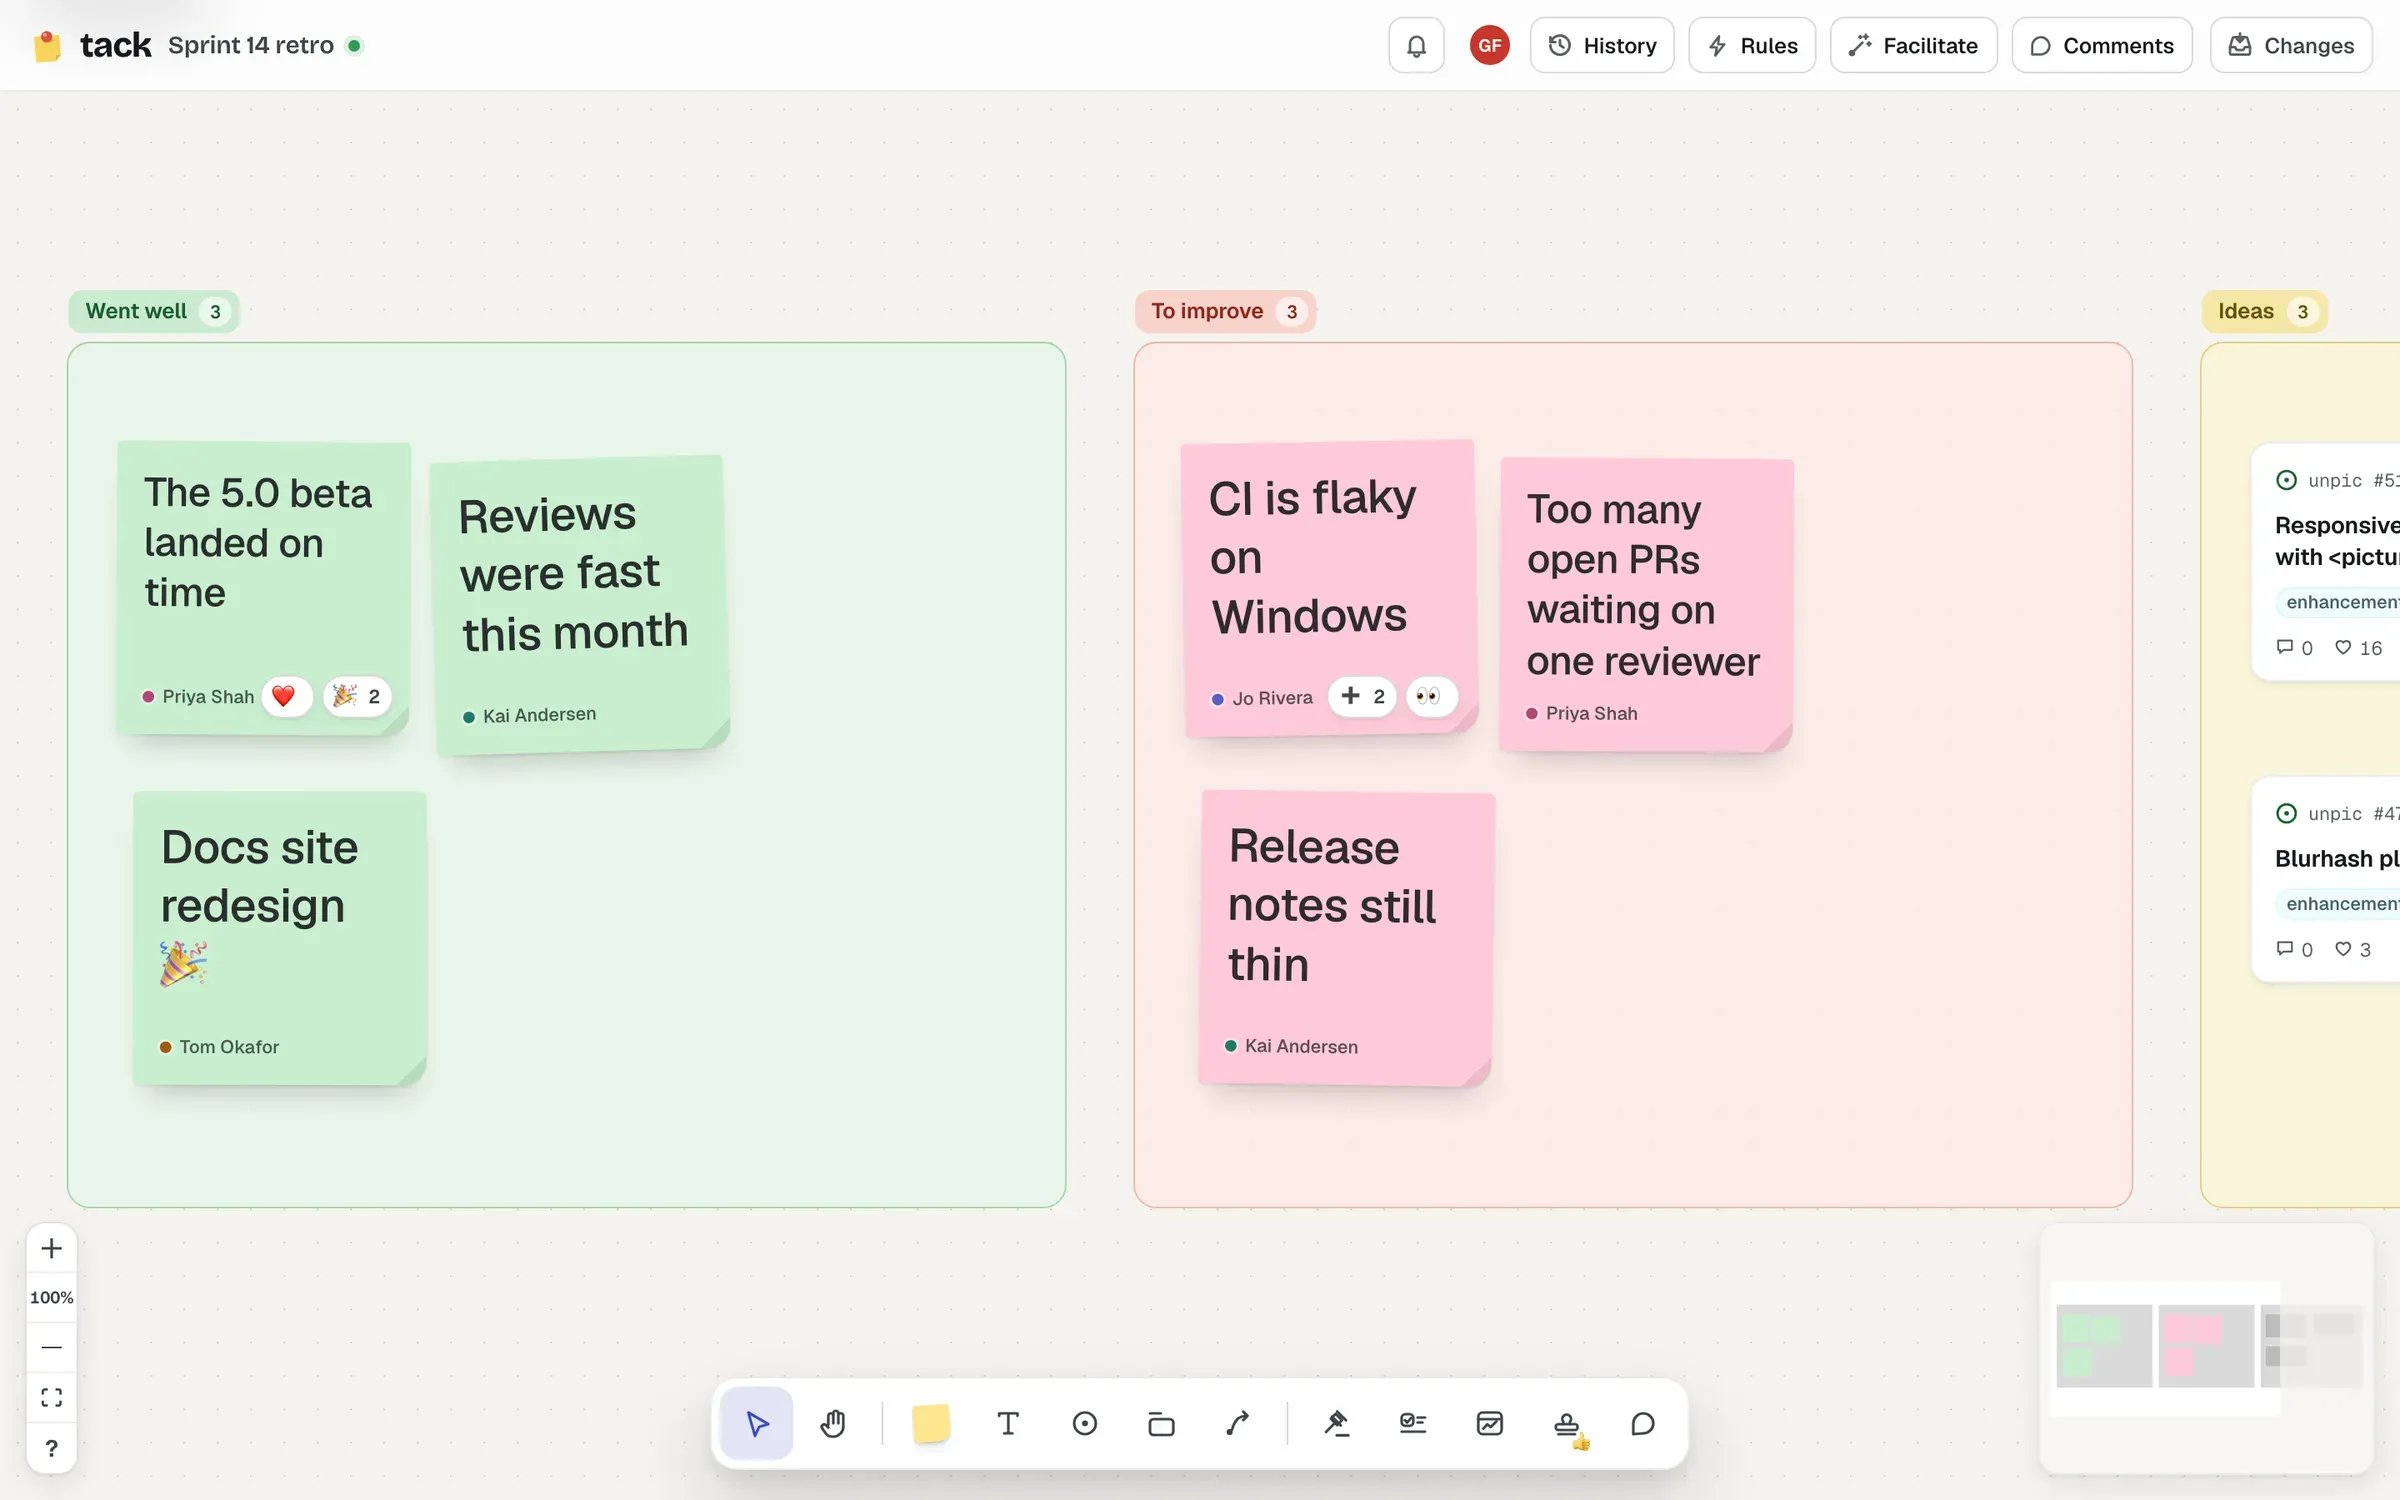The height and width of the screenshot is (1500, 2400).
Task: Click the minimap overview
Action: click(2206, 1347)
